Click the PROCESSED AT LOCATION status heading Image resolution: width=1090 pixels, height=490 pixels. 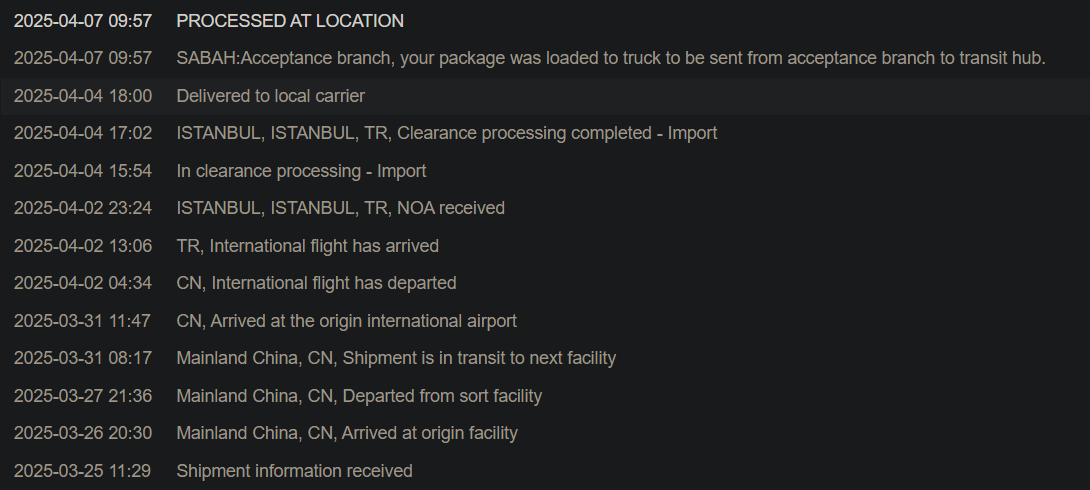click(x=290, y=21)
